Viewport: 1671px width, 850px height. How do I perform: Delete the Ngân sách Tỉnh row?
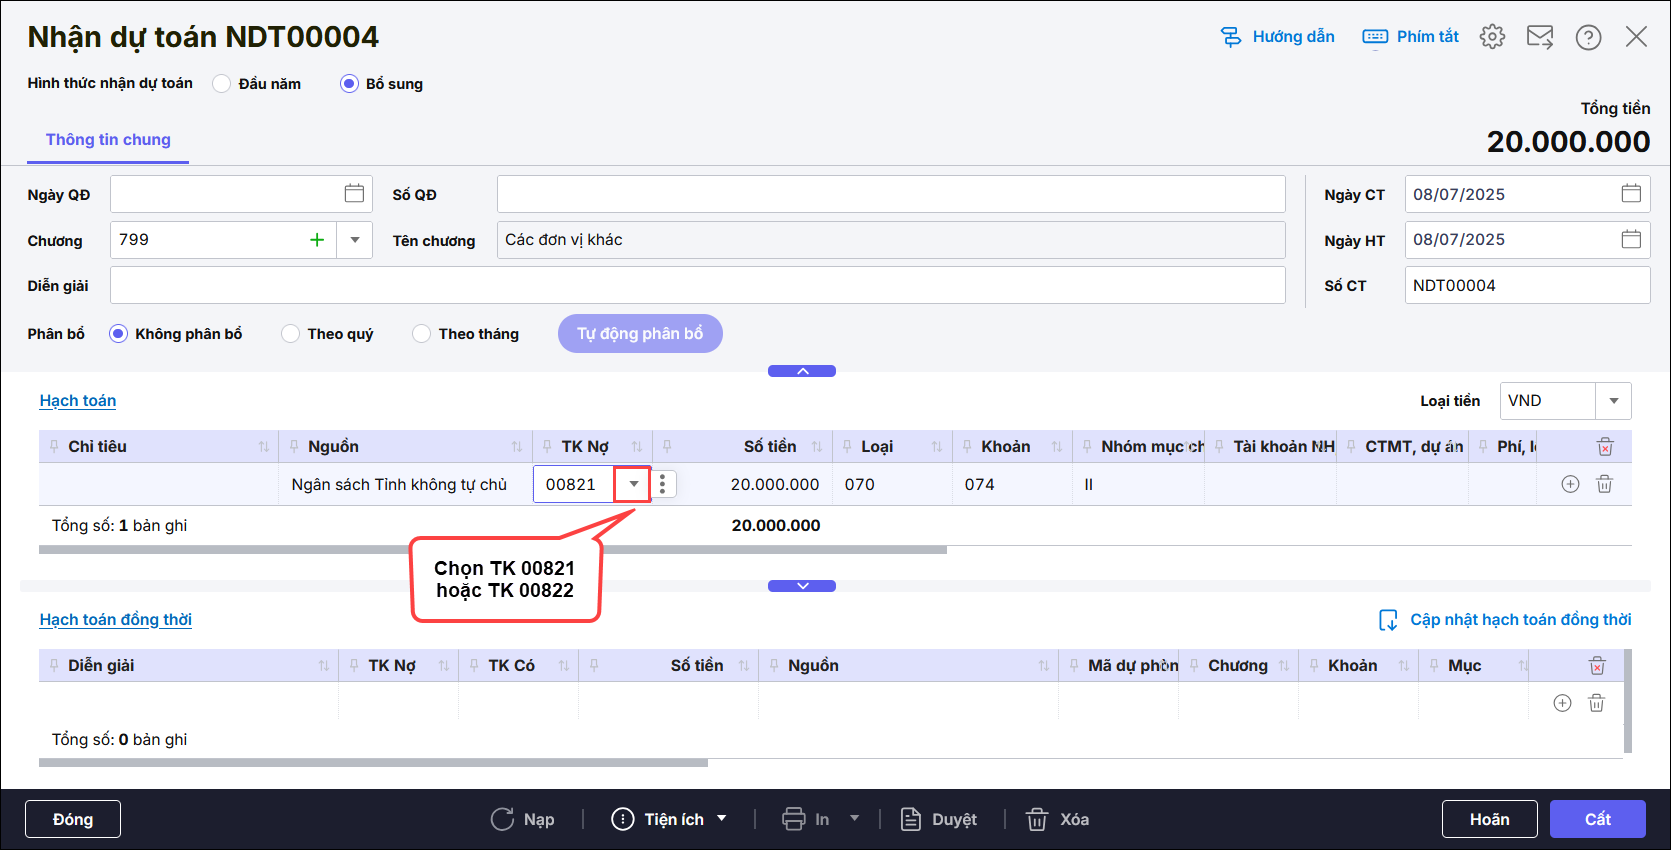pos(1604,484)
